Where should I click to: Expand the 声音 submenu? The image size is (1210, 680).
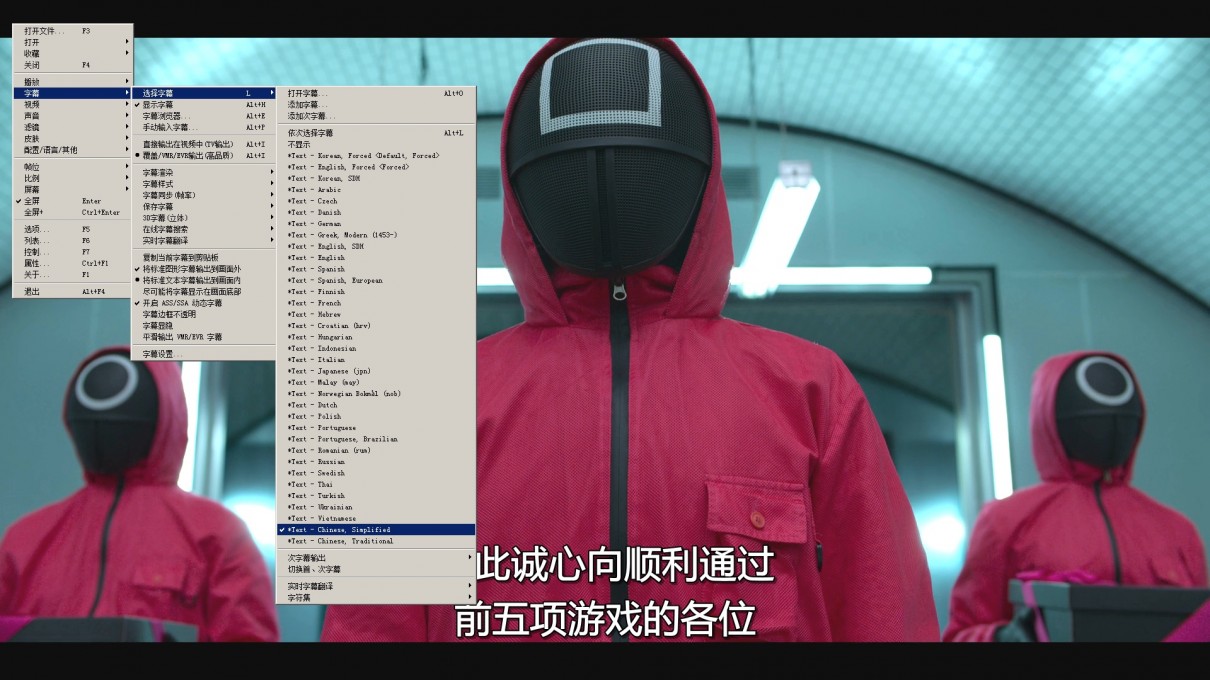coord(73,116)
